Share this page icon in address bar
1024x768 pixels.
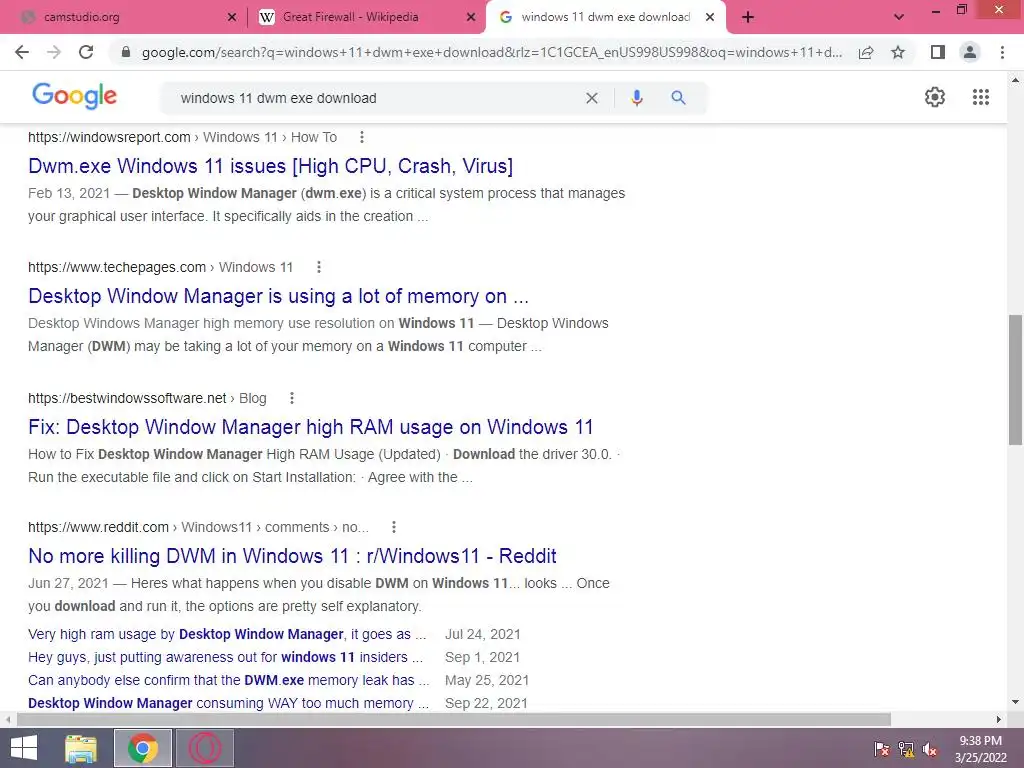pyautogui.click(x=866, y=52)
